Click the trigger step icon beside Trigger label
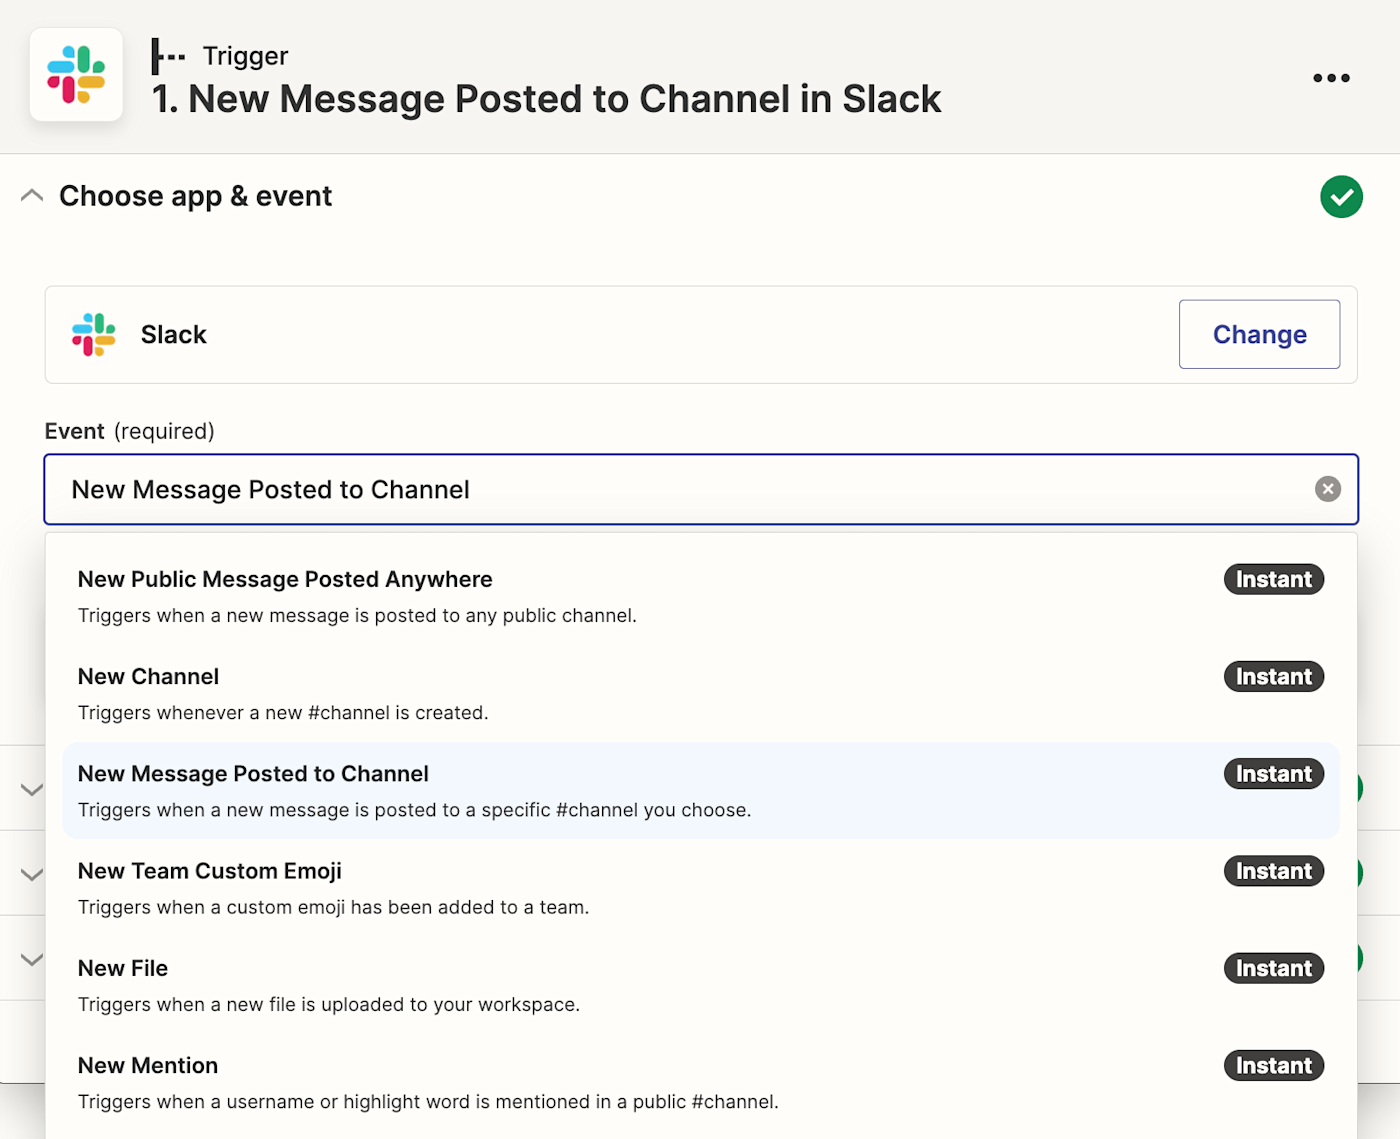The height and width of the screenshot is (1139, 1400). click(x=168, y=56)
